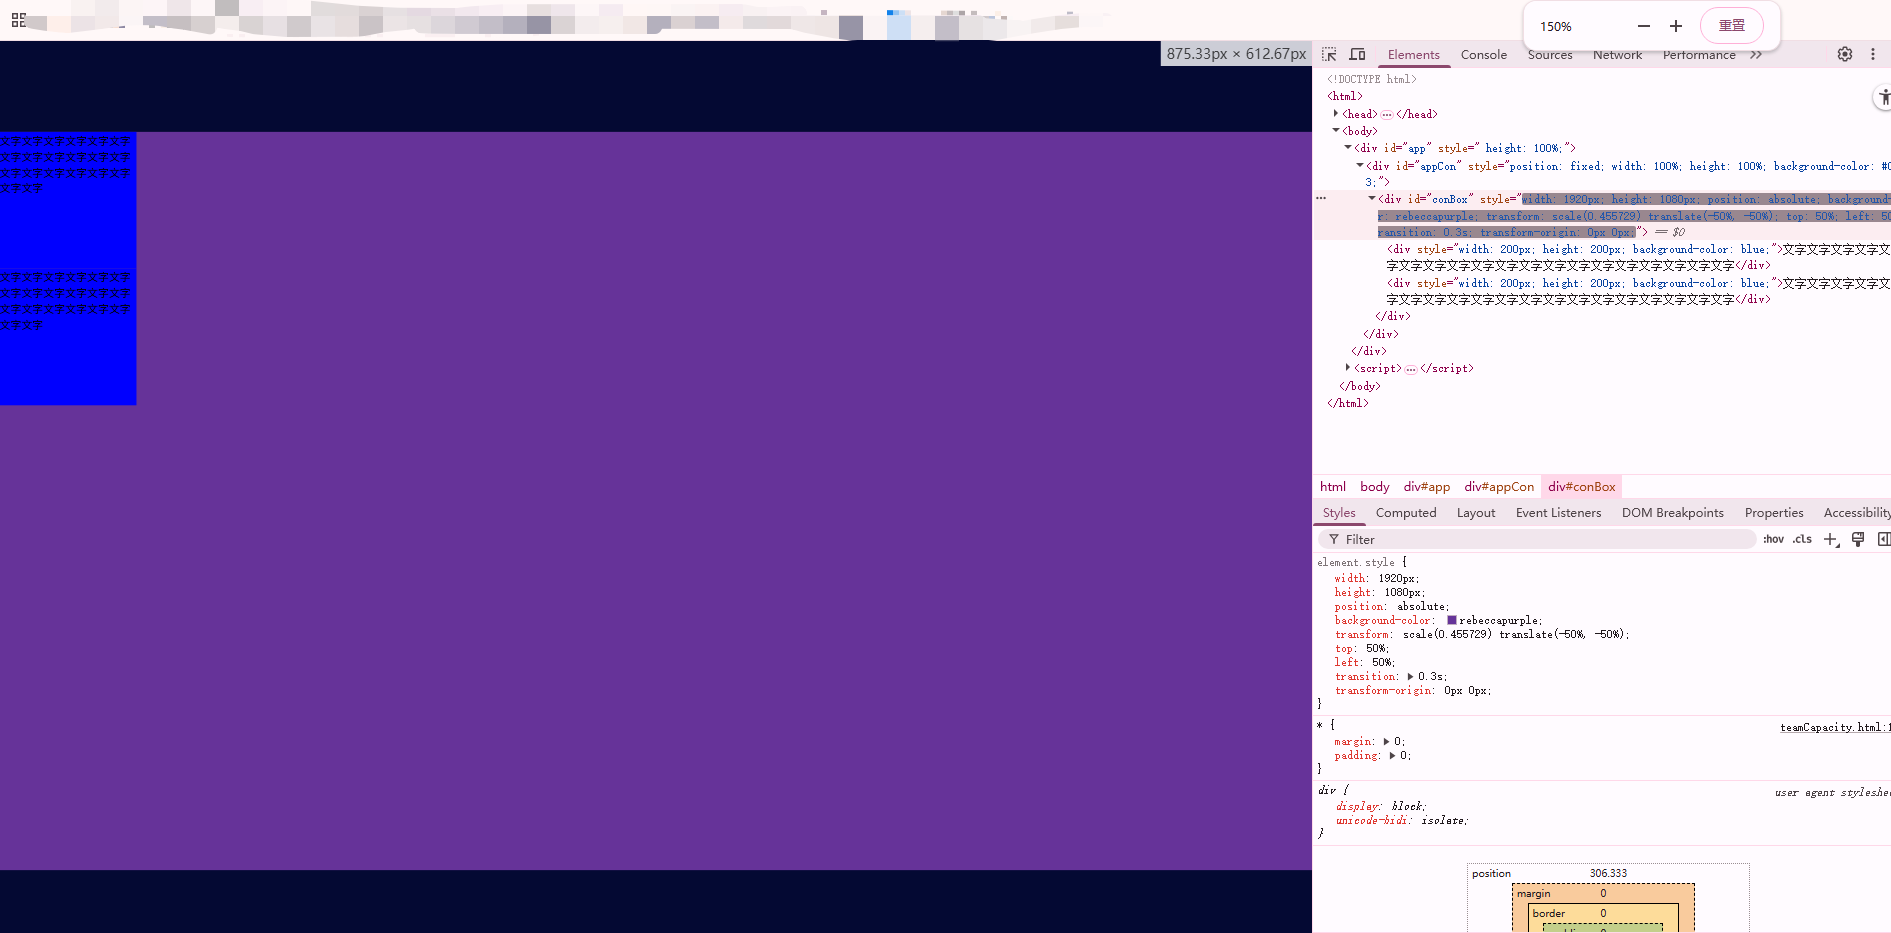The image size is (1891, 933).
Task: Expand the margin shorthand triangle
Action: (x=1387, y=742)
